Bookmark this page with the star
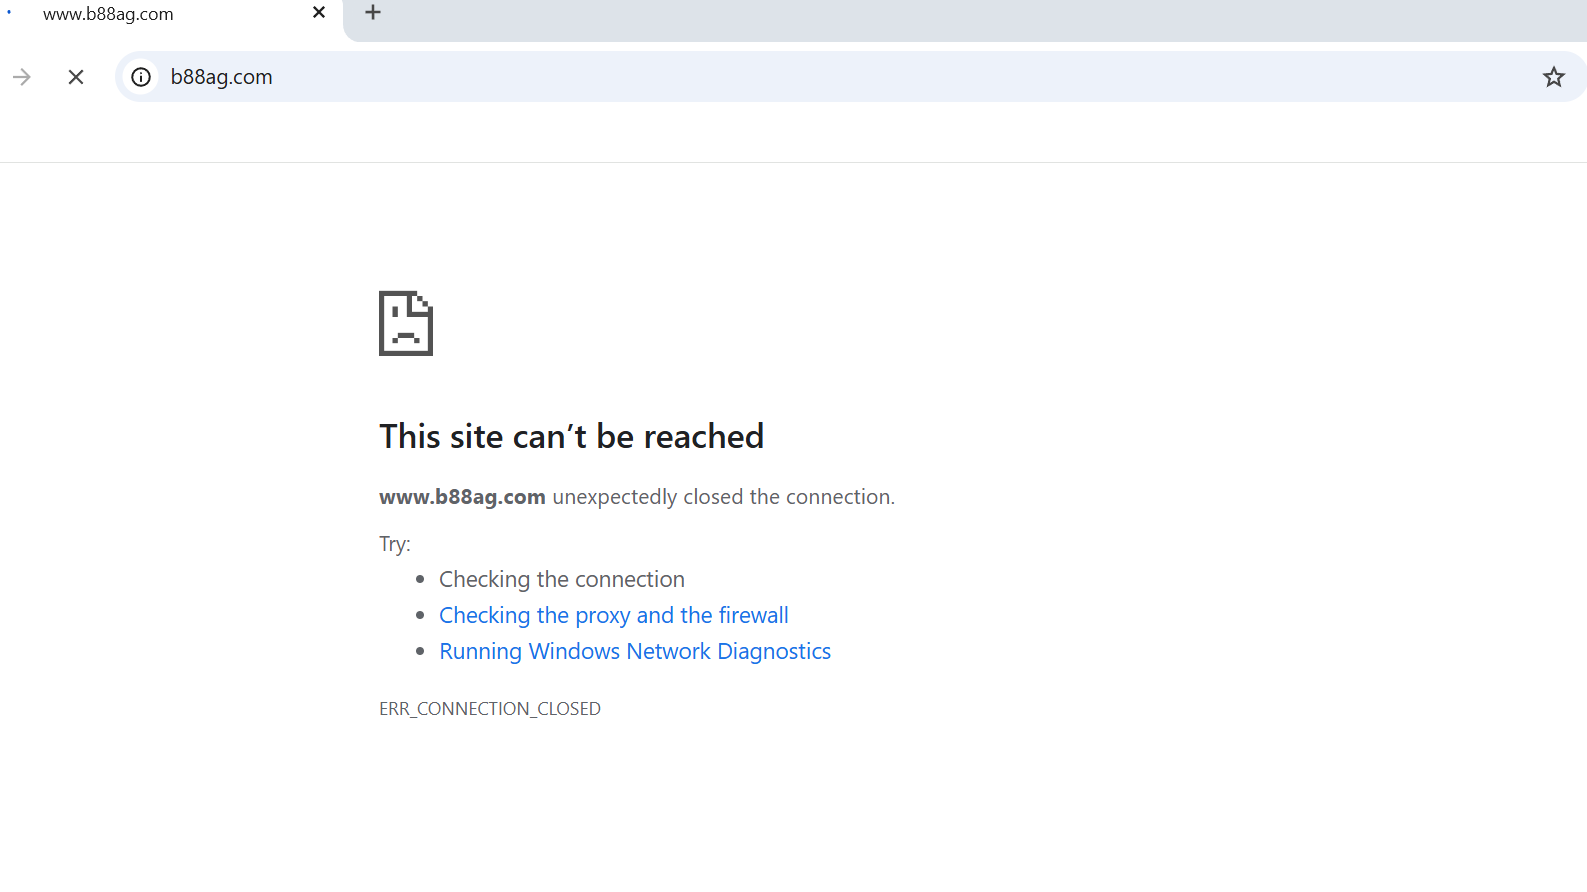Screen dimensions: 1587x892 (1553, 77)
